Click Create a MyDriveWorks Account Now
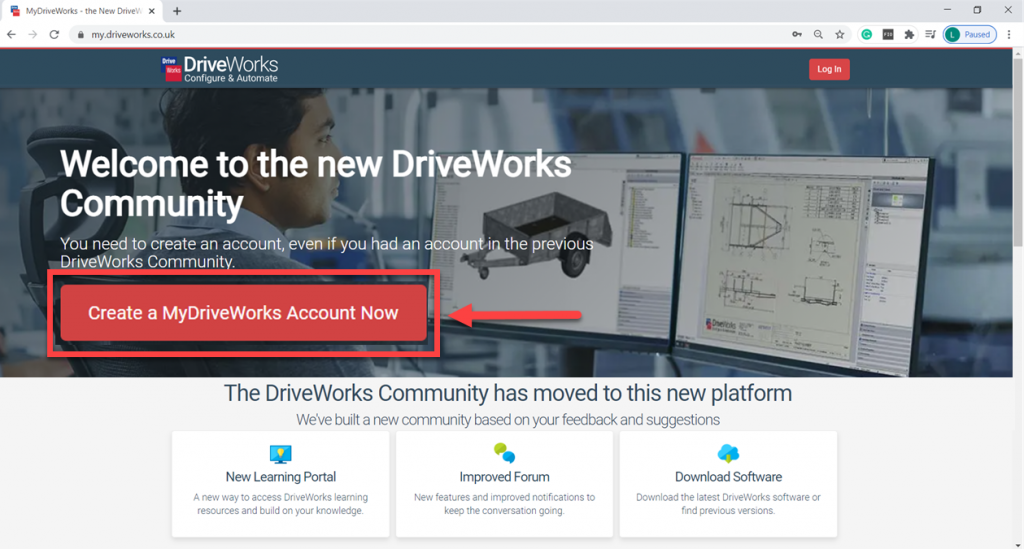Viewport: 1024px width, 549px height. click(243, 313)
